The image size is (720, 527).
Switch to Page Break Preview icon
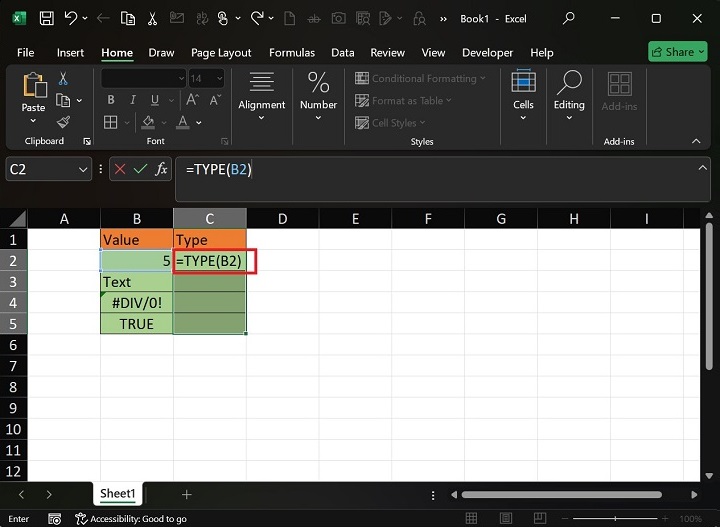(540, 519)
